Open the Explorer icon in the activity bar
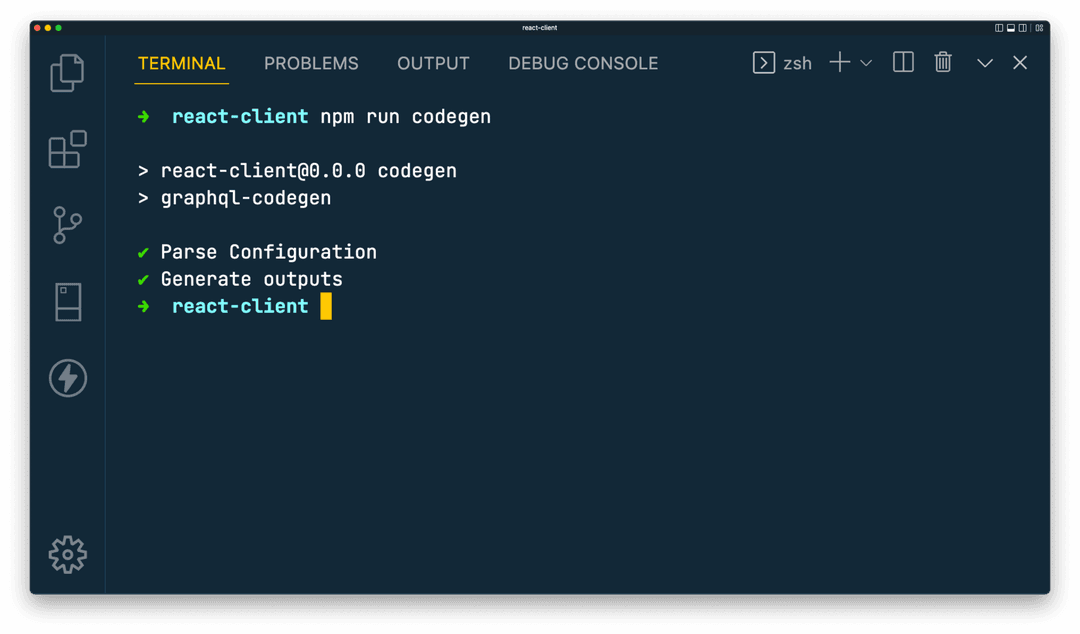 click(x=67, y=73)
